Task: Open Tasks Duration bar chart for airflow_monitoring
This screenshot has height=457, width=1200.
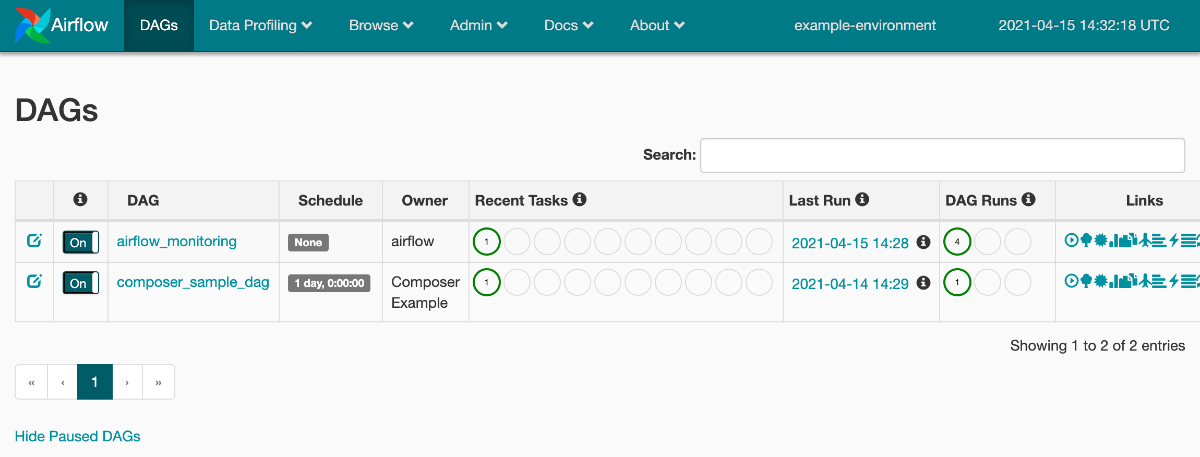Action: [x=1114, y=240]
